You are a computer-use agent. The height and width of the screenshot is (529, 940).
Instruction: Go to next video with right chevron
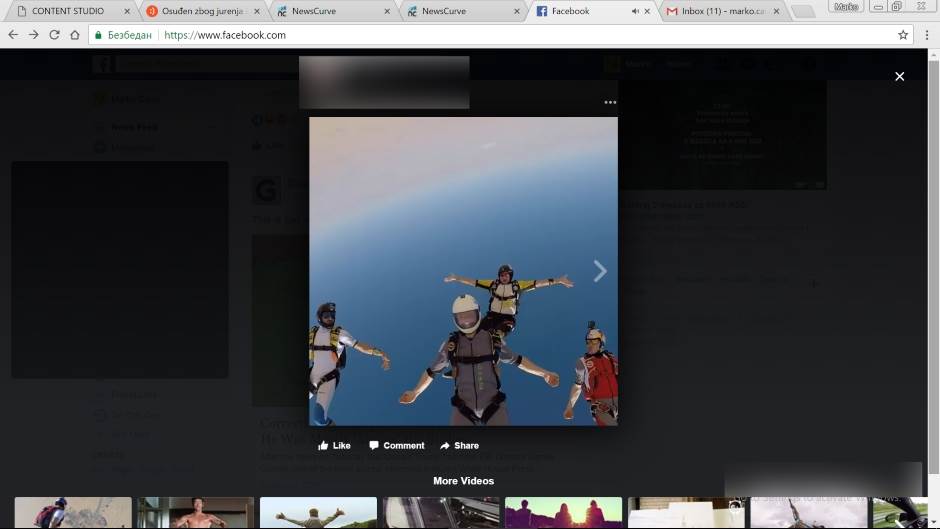coord(600,271)
